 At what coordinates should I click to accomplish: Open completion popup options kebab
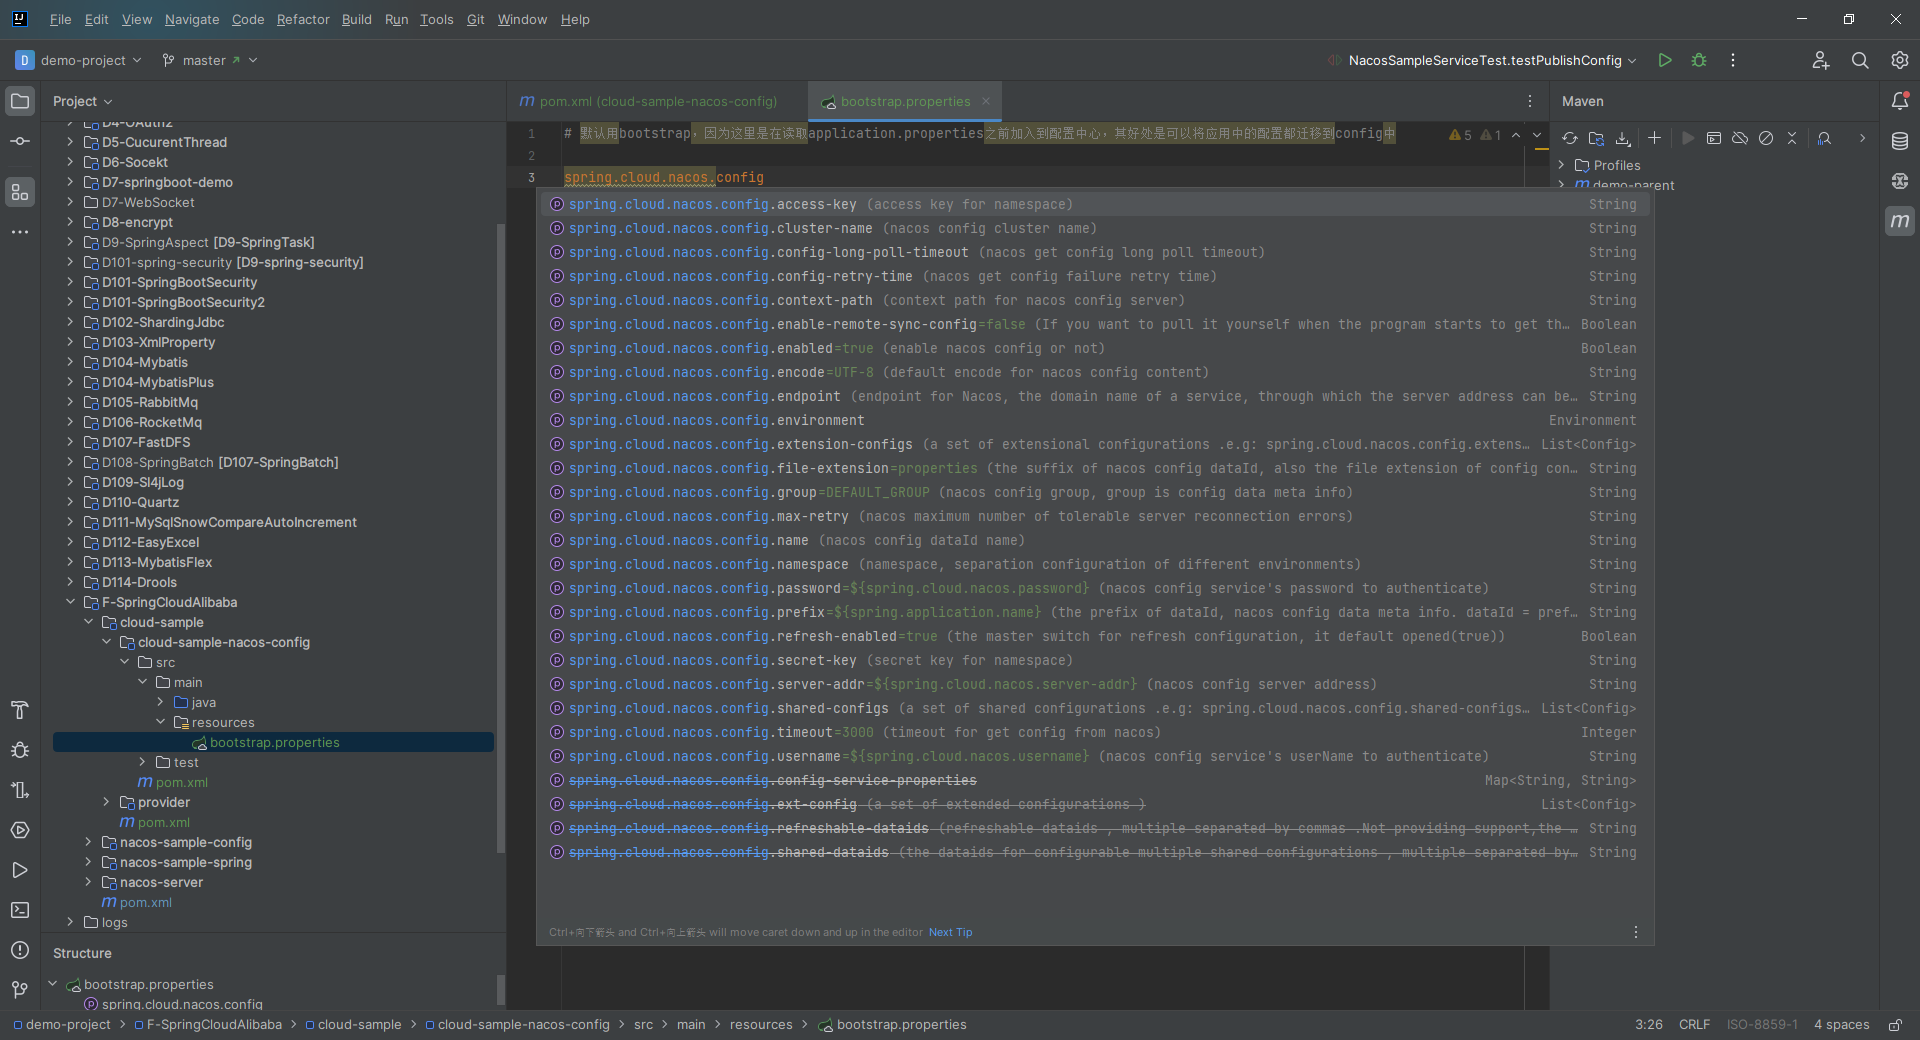click(1636, 932)
